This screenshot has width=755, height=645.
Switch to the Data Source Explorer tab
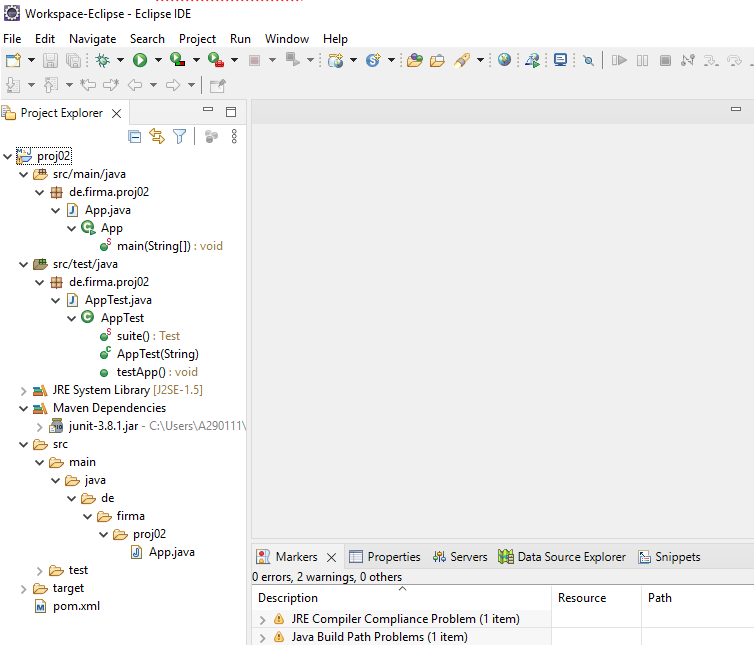pos(561,557)
